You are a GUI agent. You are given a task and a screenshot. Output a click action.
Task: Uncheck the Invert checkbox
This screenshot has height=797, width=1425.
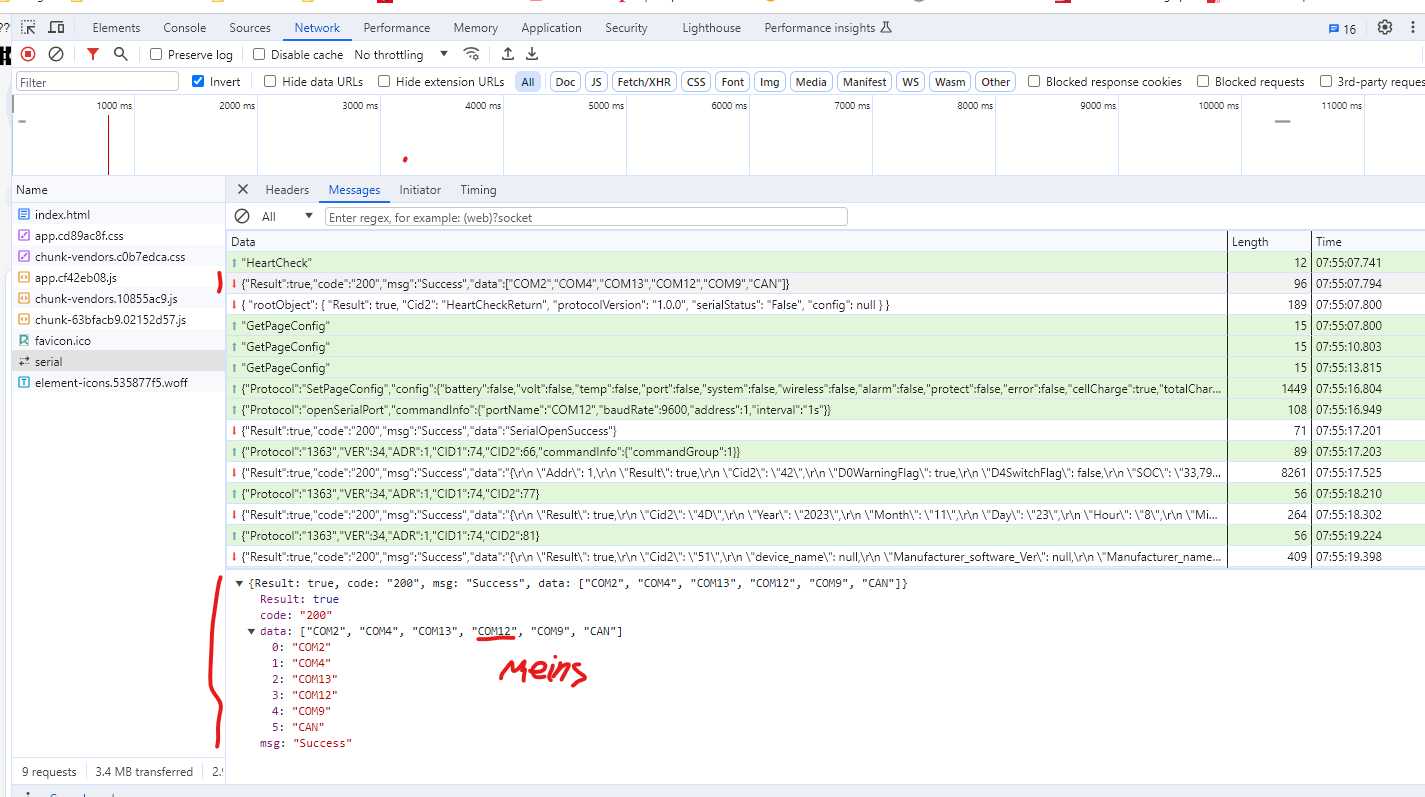pyautogui.click(x=198, y=81)
